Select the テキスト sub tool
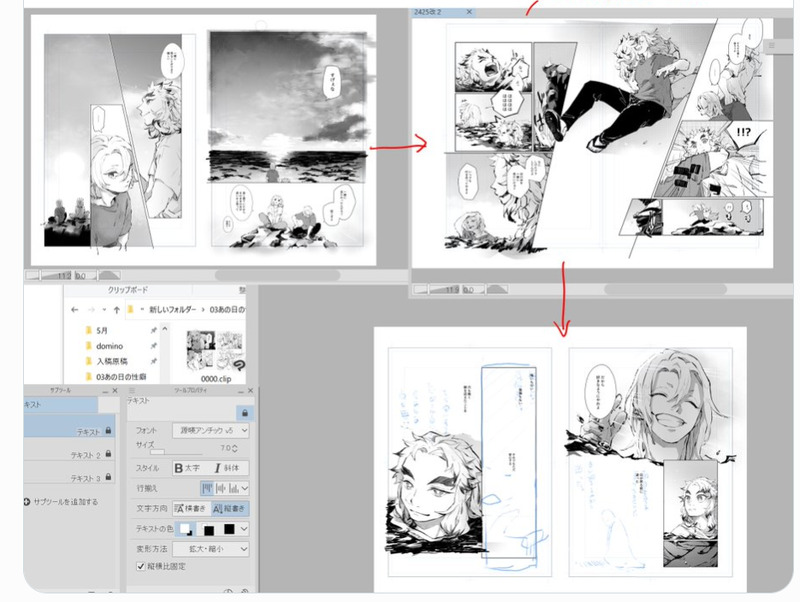 tap(69, 427)
